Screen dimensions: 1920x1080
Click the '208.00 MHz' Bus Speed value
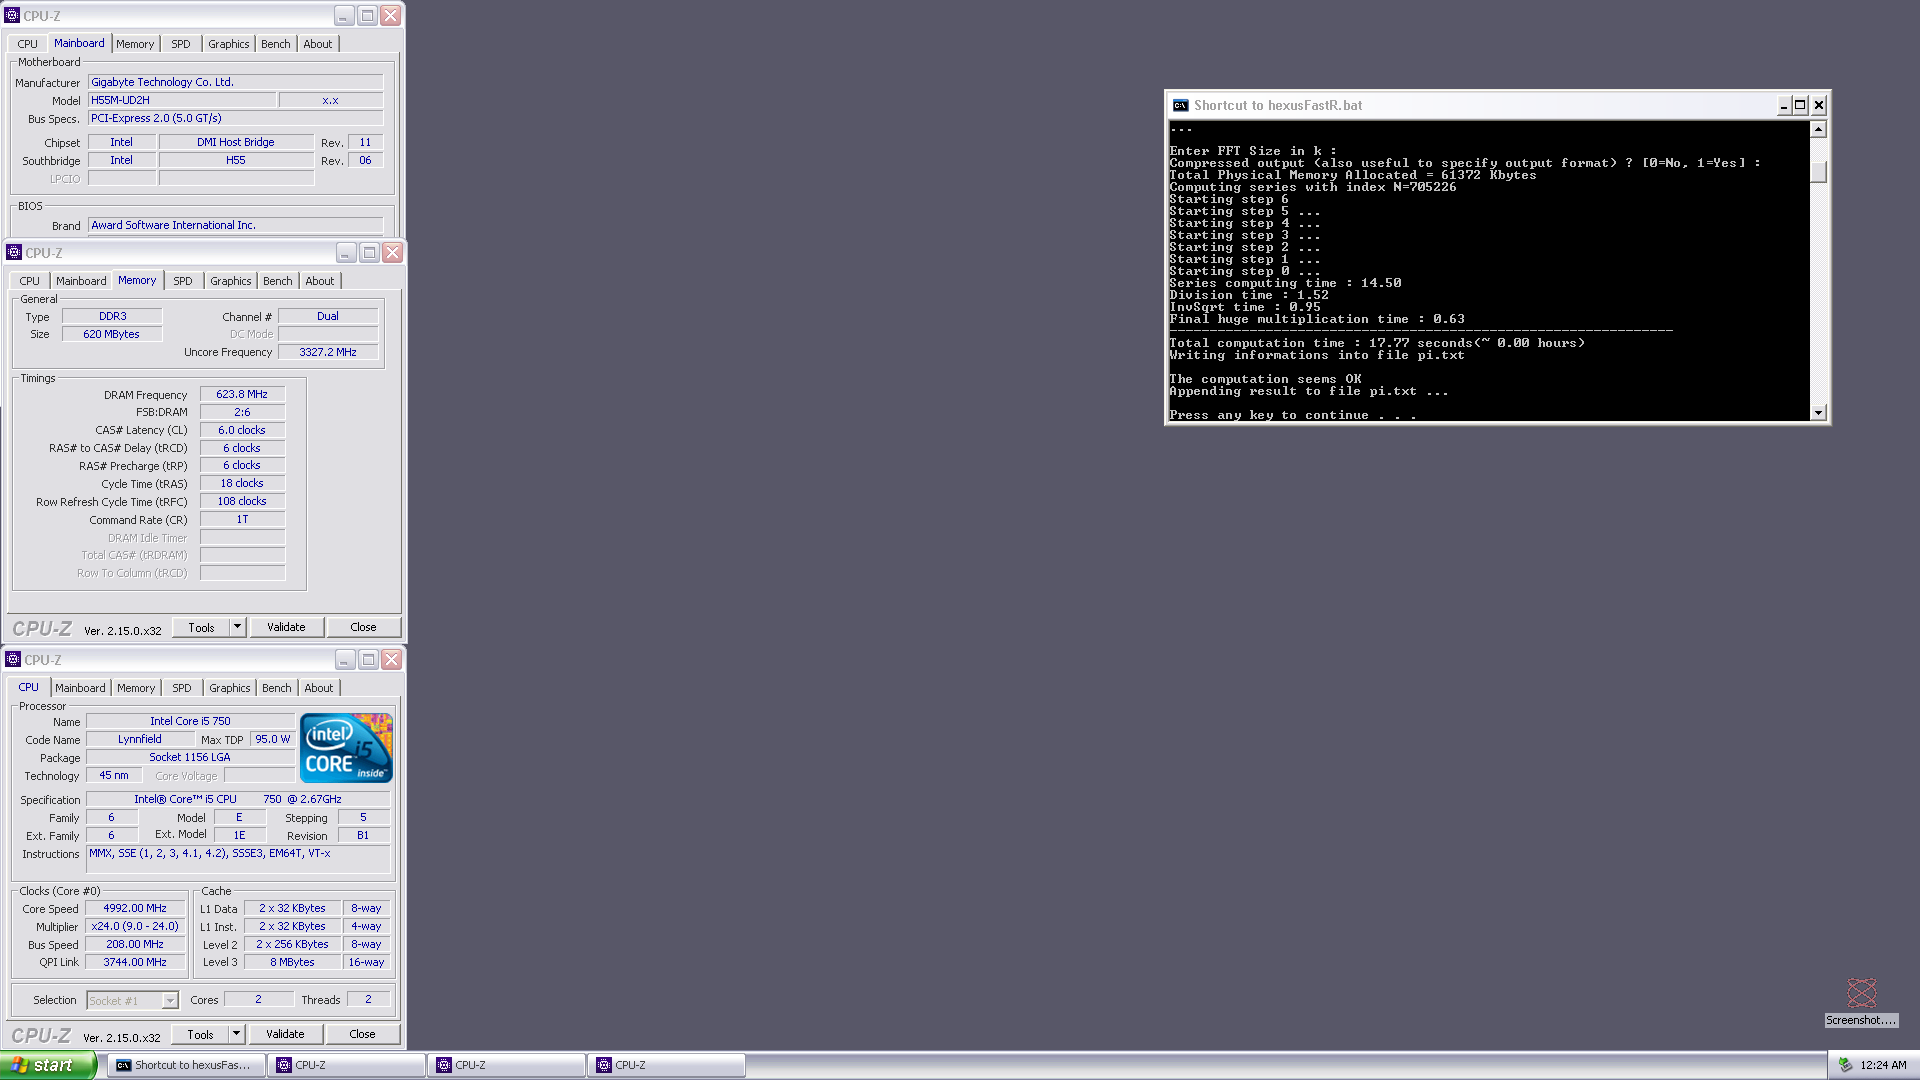pos(135,944)
